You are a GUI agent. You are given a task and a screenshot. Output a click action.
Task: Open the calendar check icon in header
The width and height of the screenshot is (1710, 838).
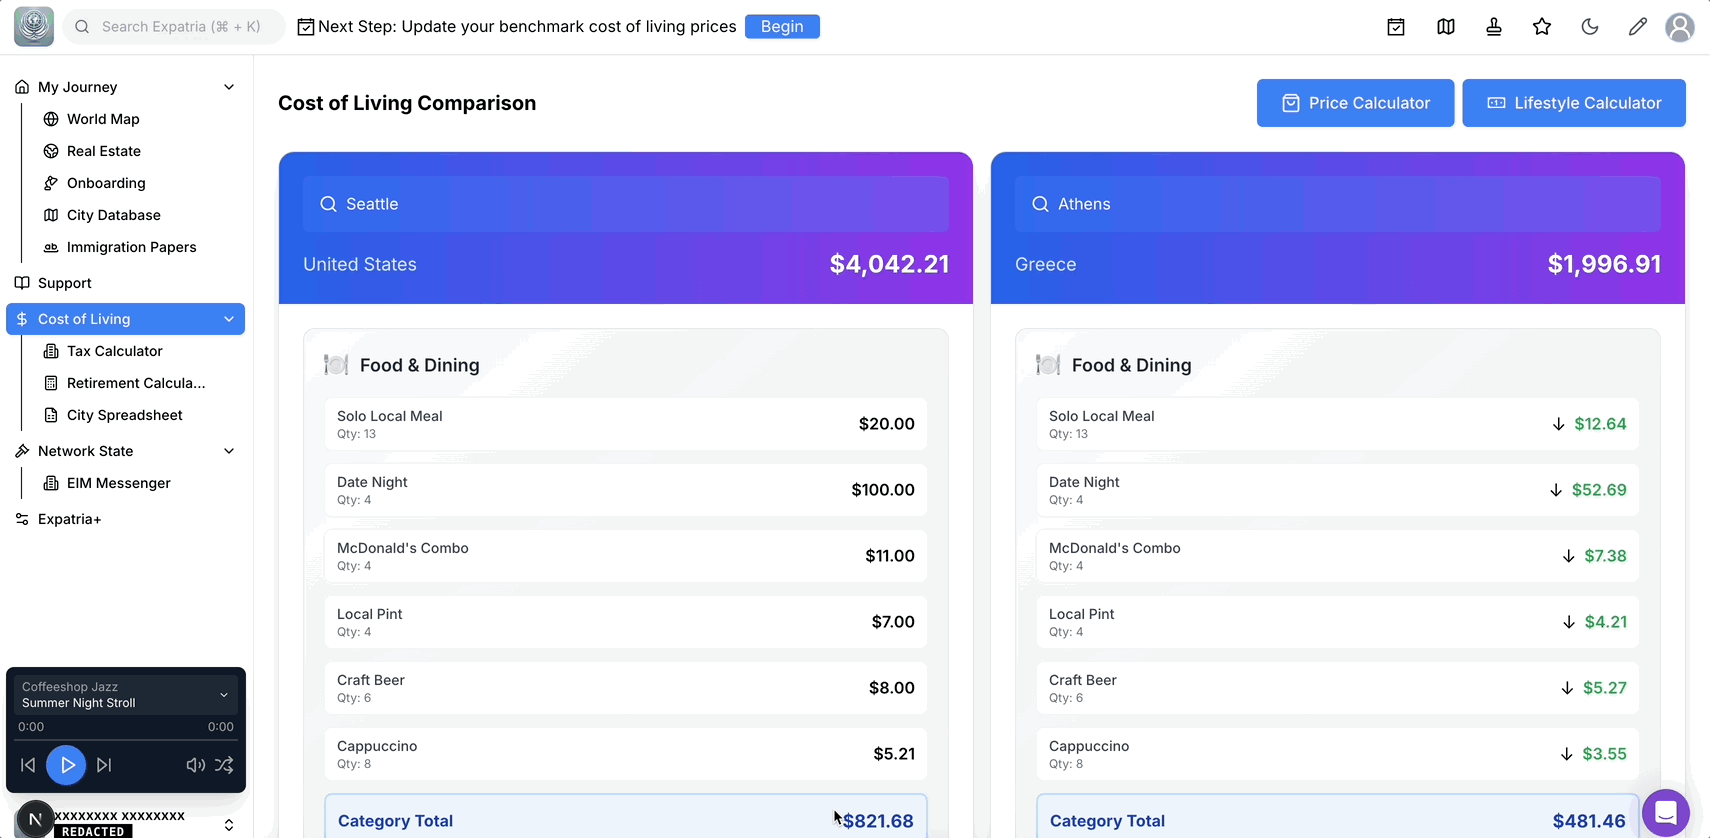click(1396, 27)
